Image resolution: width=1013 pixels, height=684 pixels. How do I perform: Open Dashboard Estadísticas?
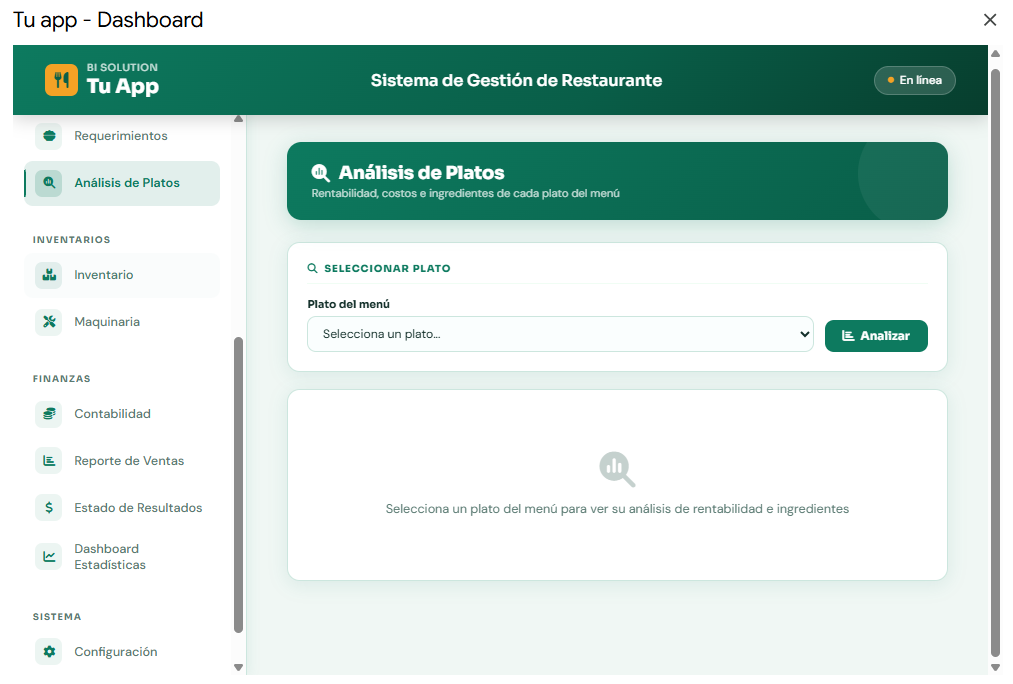coord(122,557)
